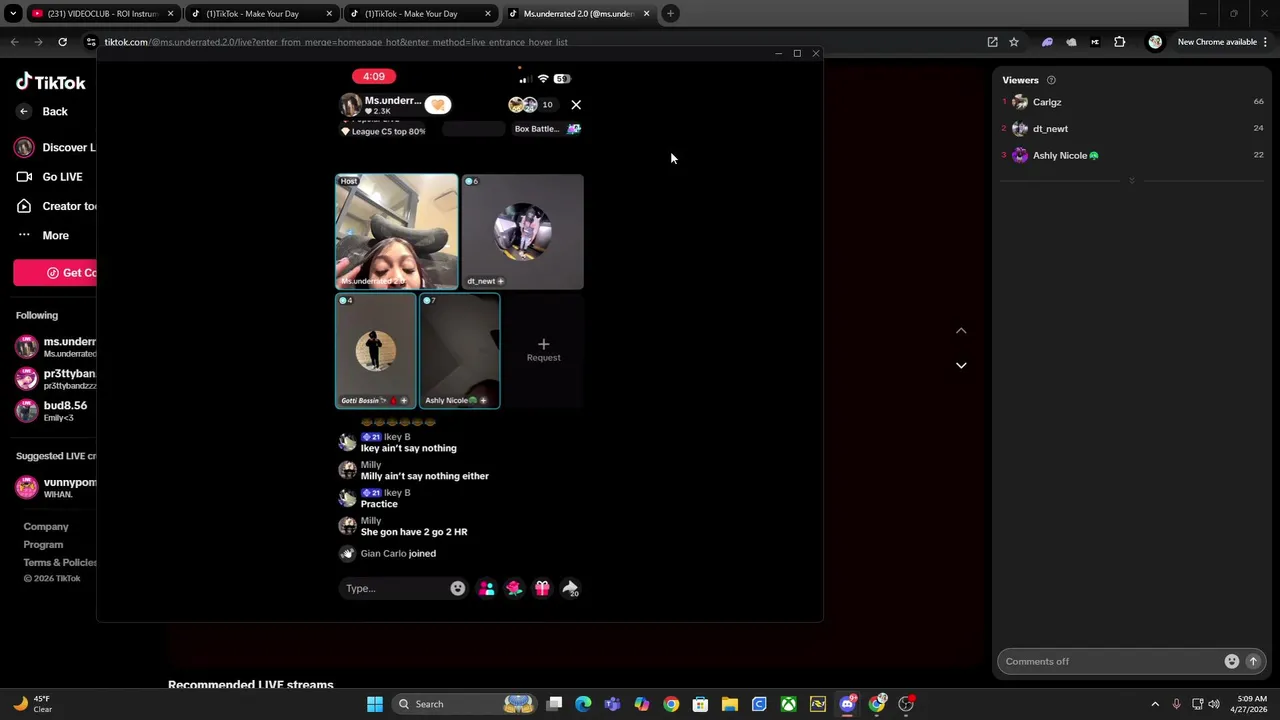The image size is (1280, 720).
Task: Expand the Viewers list with small chevron
Action: 1132,181
